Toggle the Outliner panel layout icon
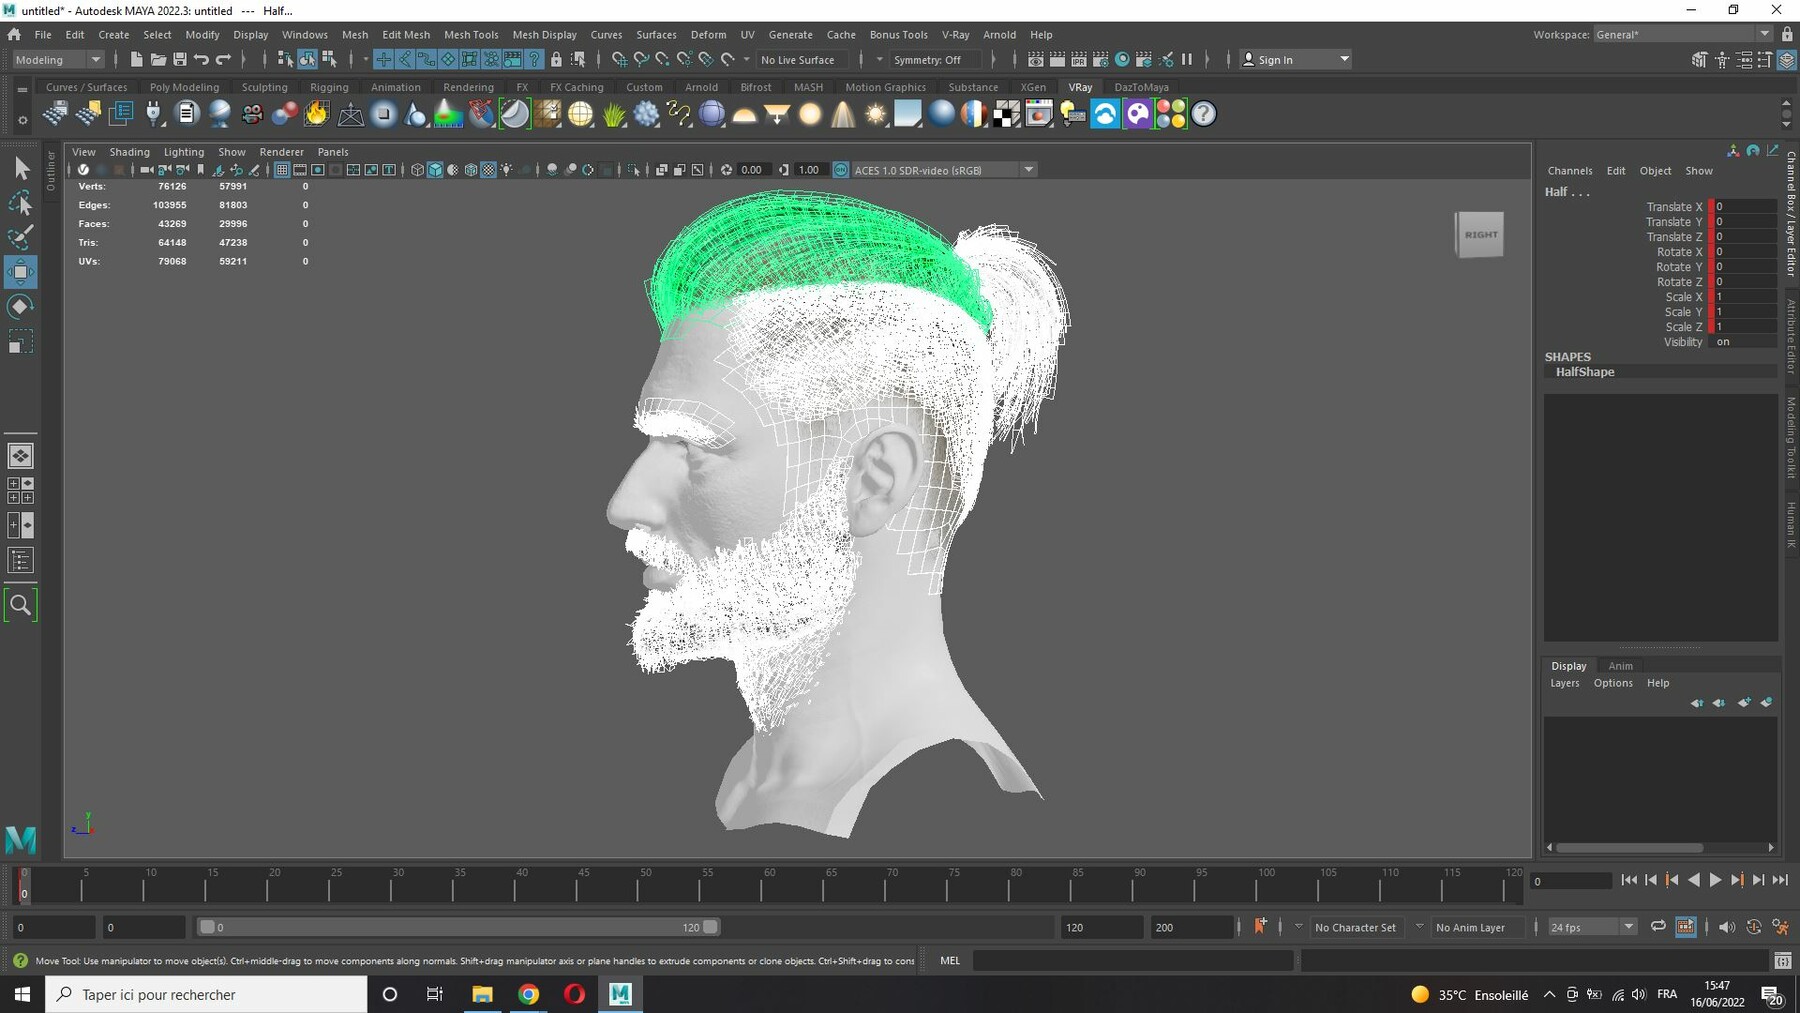The image size is (1800, 1013). [20, 560]
